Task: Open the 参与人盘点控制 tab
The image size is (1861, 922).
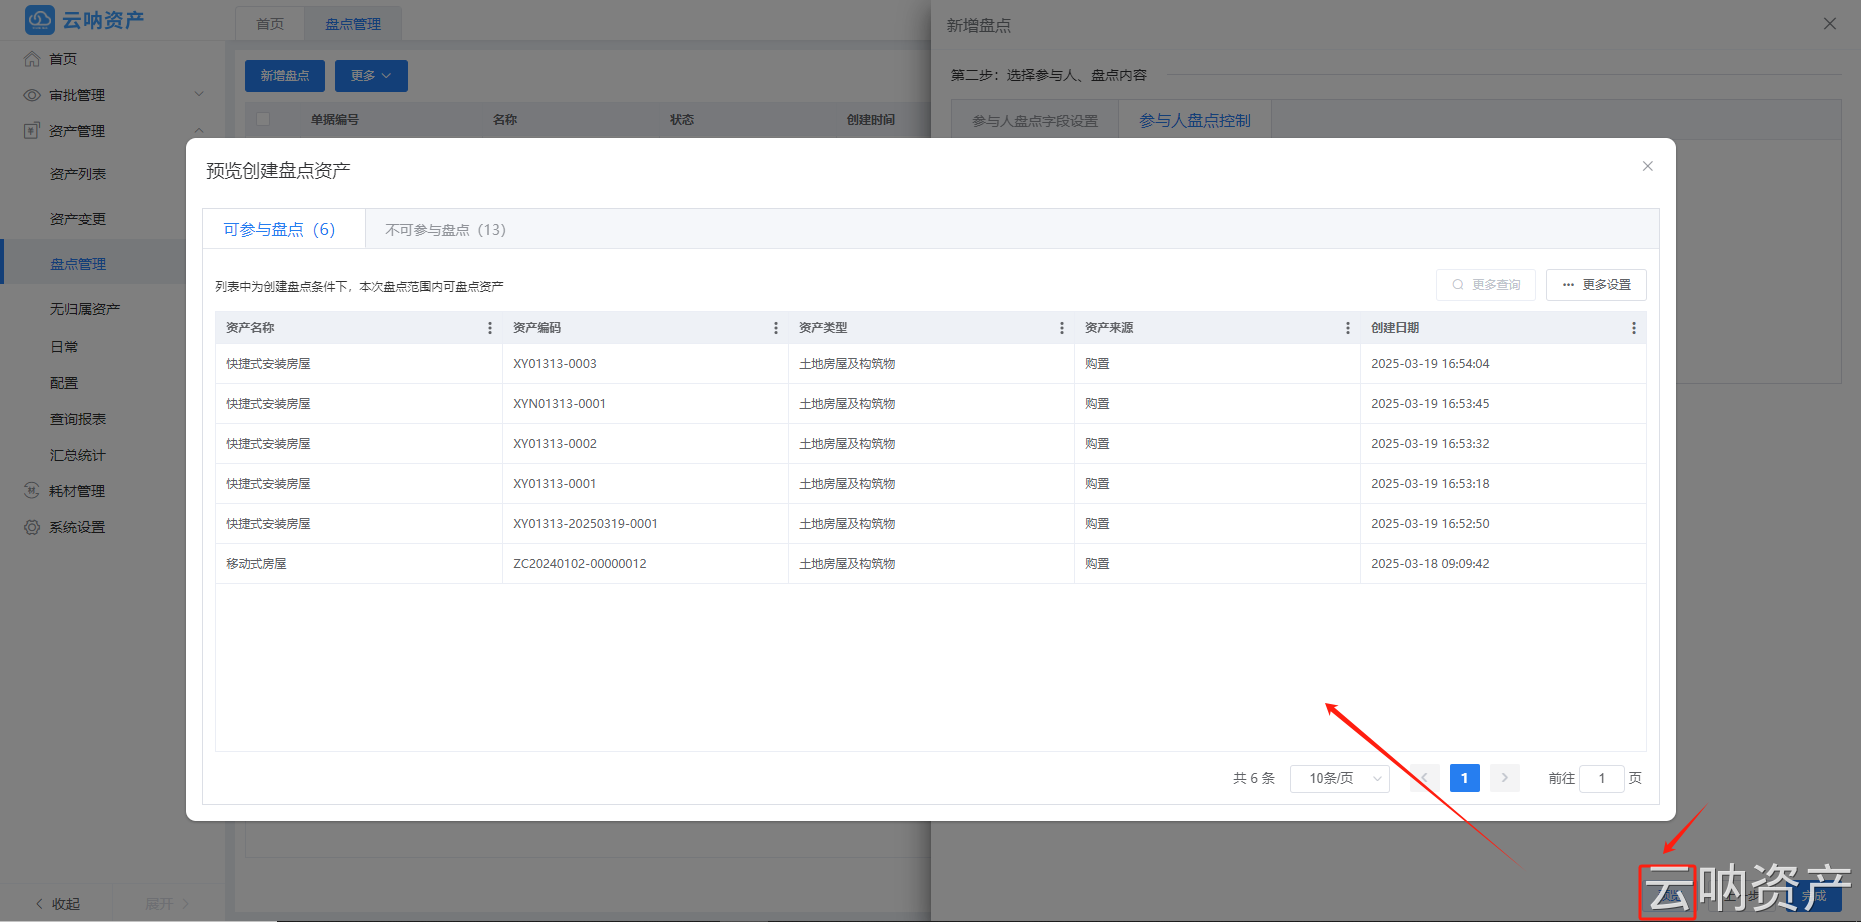Action: pos(1195,120)
